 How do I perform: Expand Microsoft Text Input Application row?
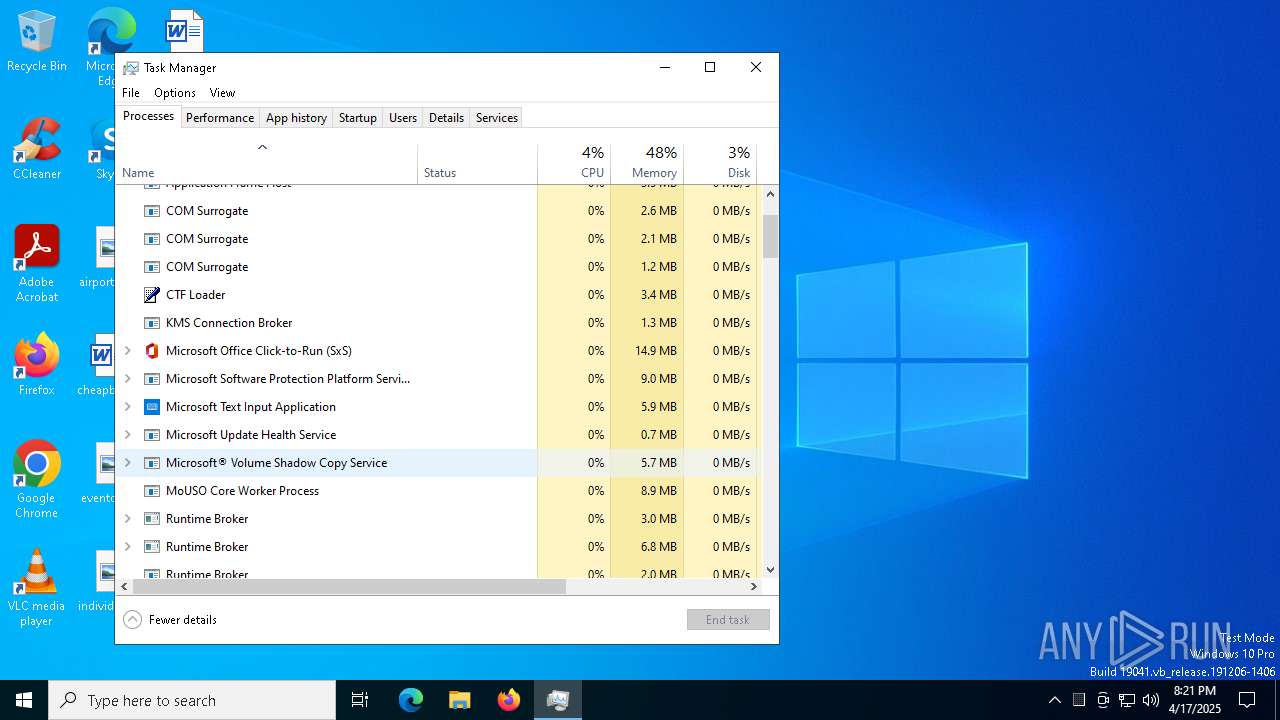tap(127, 407)
